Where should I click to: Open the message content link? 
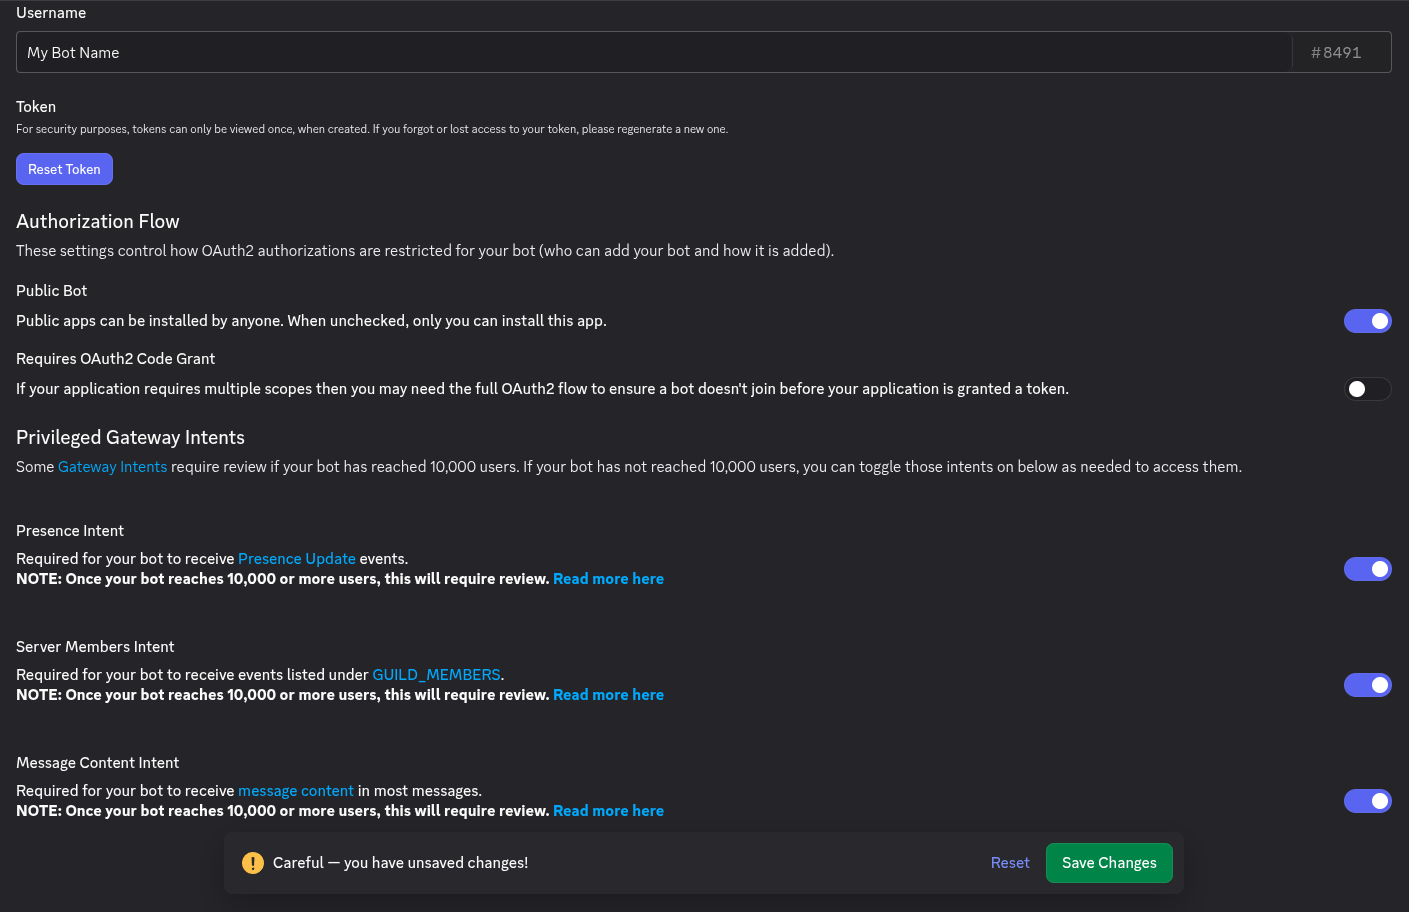click(x=296, y=791)
